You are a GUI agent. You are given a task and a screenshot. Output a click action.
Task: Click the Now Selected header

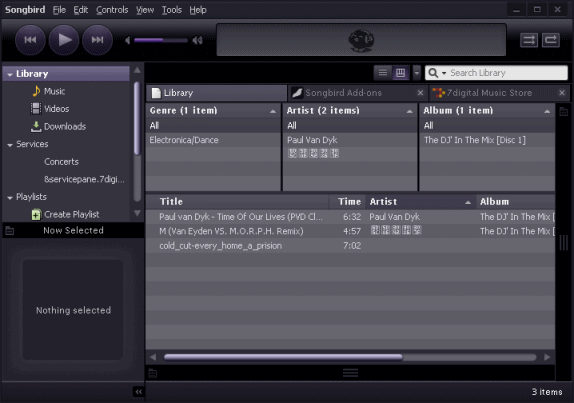tap(73, 230)
